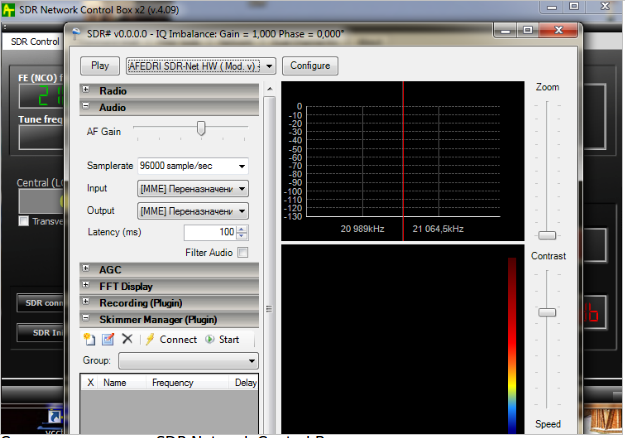Click the 21 064,5kHz frequency label
625x438 pixels.
[438, 229]
